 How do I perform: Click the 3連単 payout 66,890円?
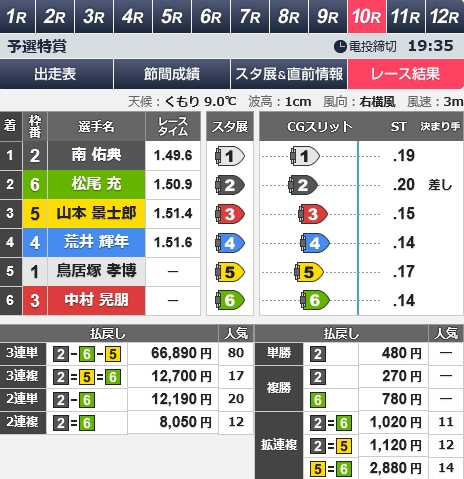(x=181, y=353)
